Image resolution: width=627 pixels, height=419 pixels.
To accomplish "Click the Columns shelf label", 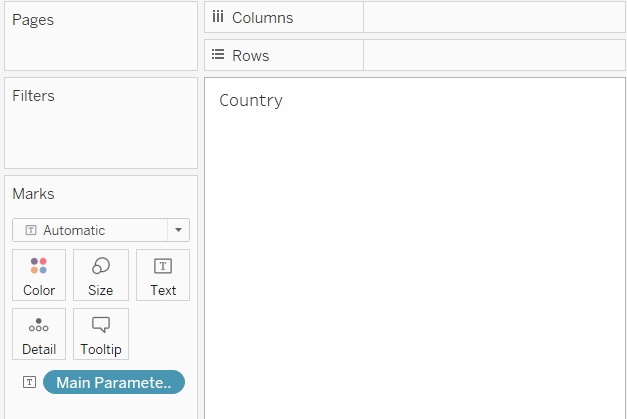I will pos(262,18).
